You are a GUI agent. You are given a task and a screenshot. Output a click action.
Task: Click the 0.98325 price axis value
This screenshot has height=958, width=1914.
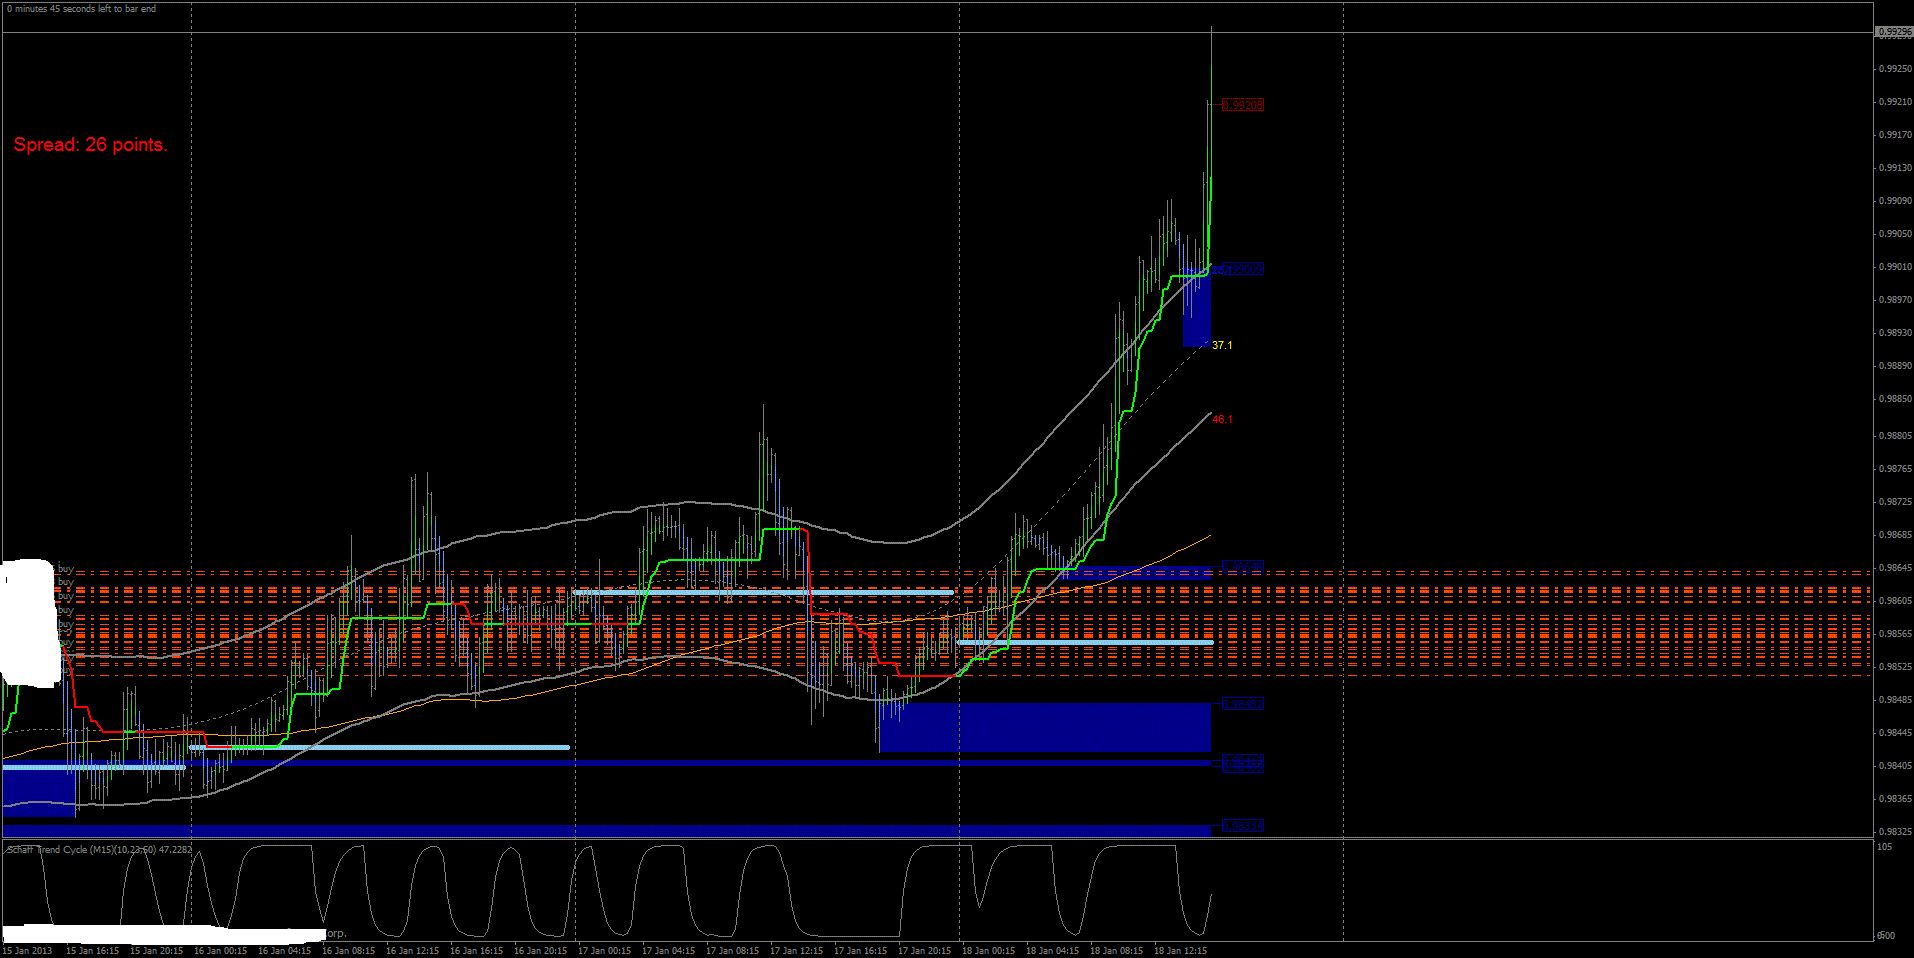pos(1895,832)
